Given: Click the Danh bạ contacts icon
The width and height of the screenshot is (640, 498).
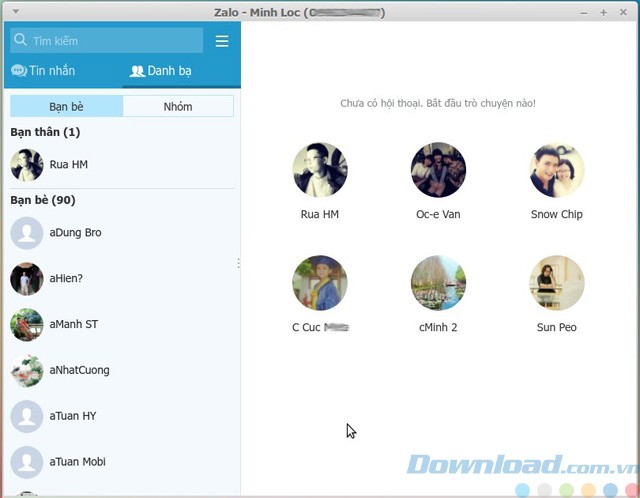Looking at the screenshot, I should [x=137, y=71].
